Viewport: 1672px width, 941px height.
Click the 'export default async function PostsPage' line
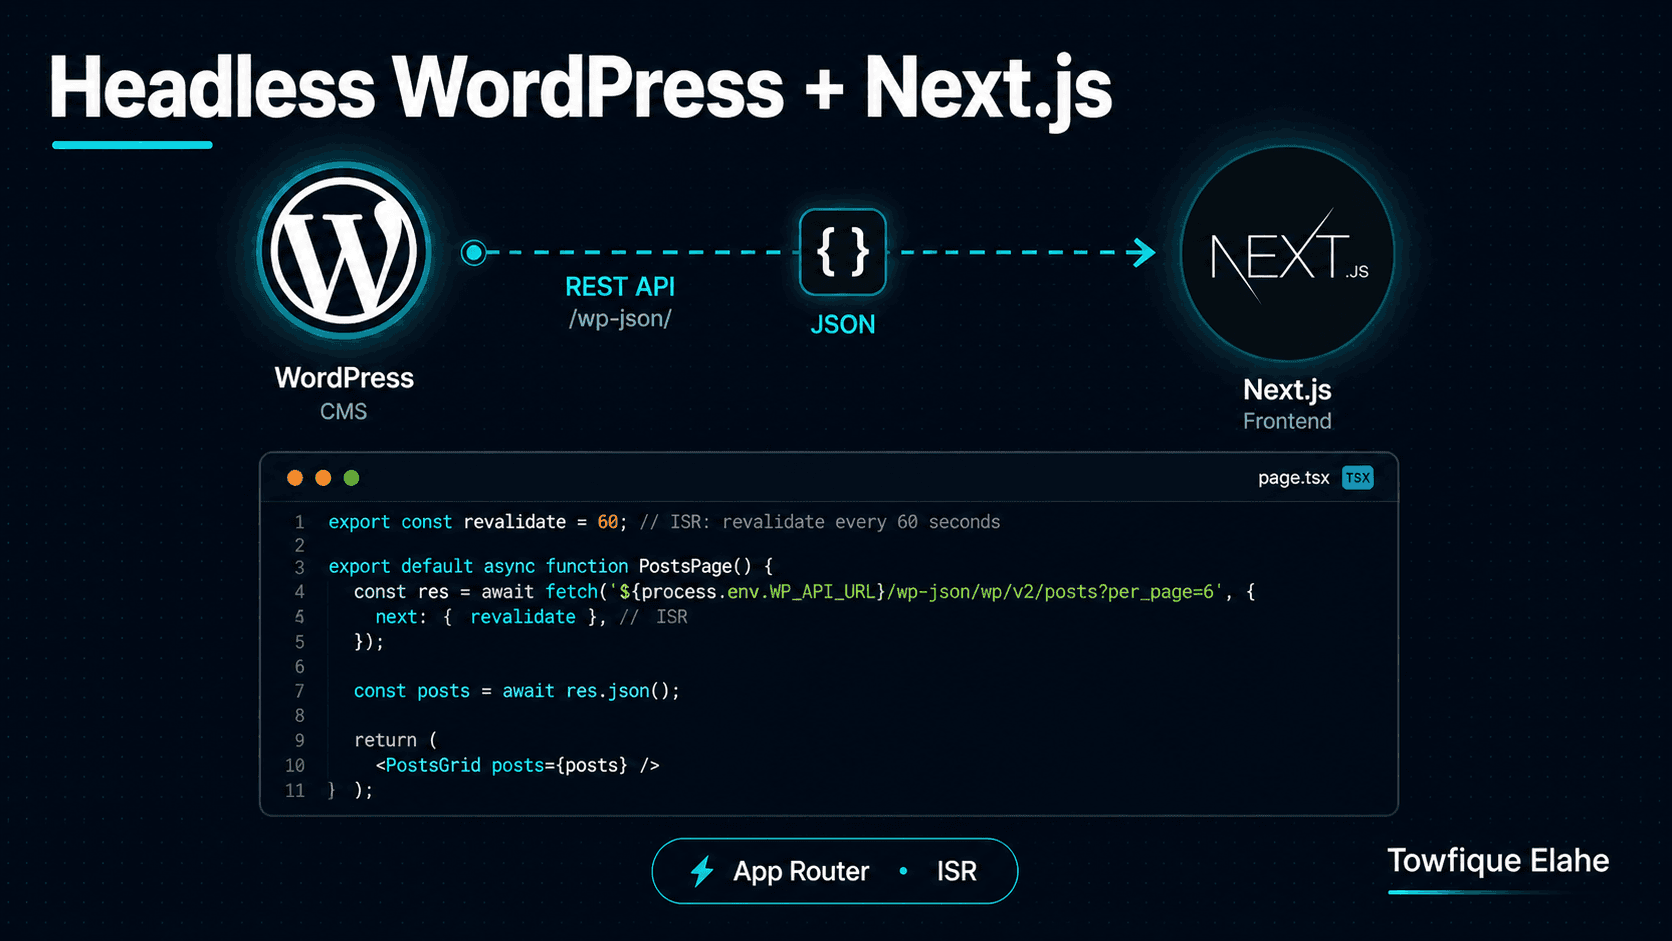[551, 566]
